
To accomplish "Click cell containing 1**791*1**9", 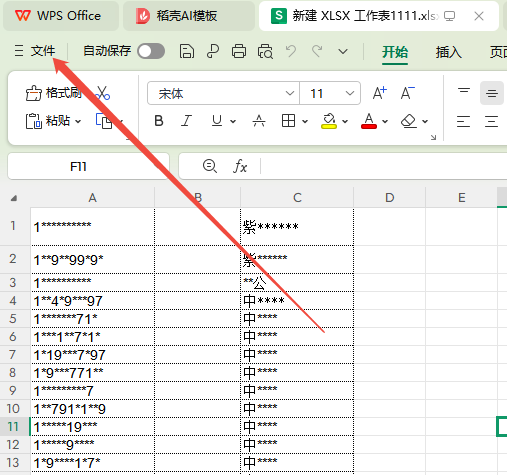I will coord(93,409).
